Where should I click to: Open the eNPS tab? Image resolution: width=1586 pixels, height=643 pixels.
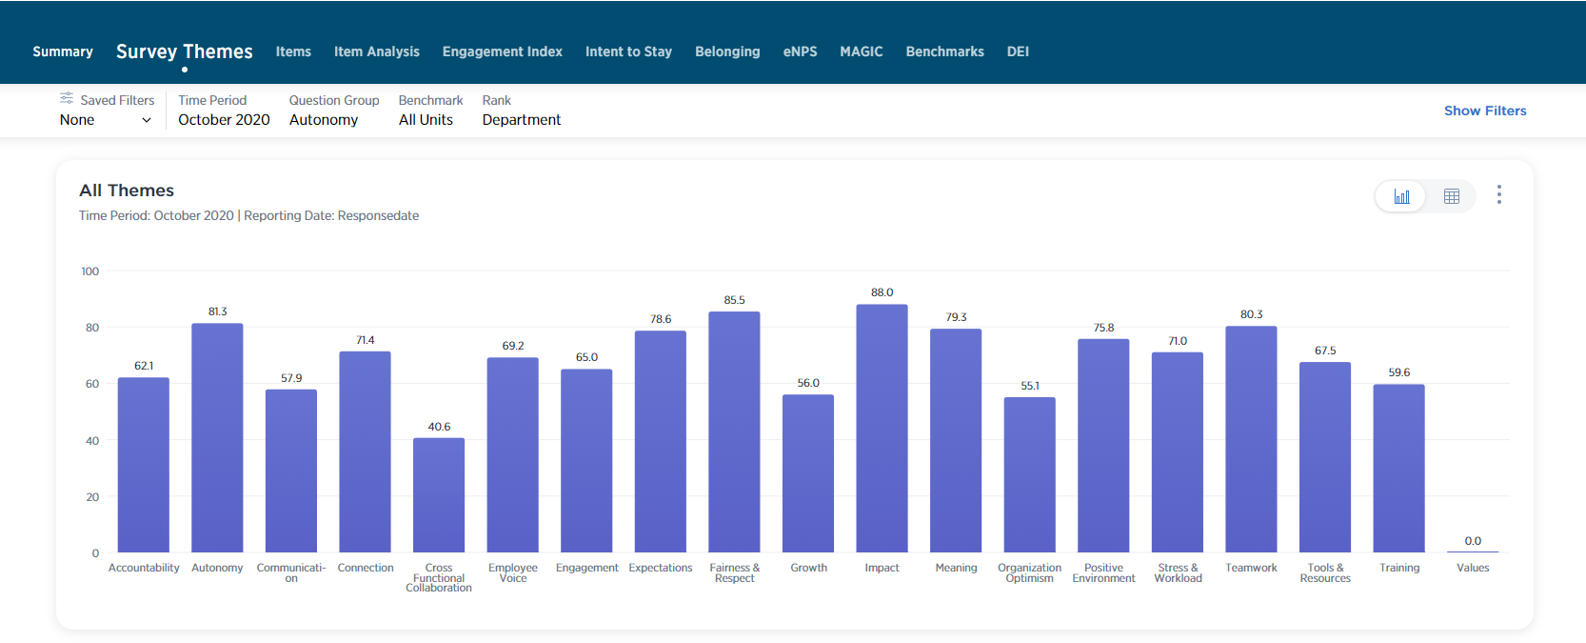click(799, 52)
